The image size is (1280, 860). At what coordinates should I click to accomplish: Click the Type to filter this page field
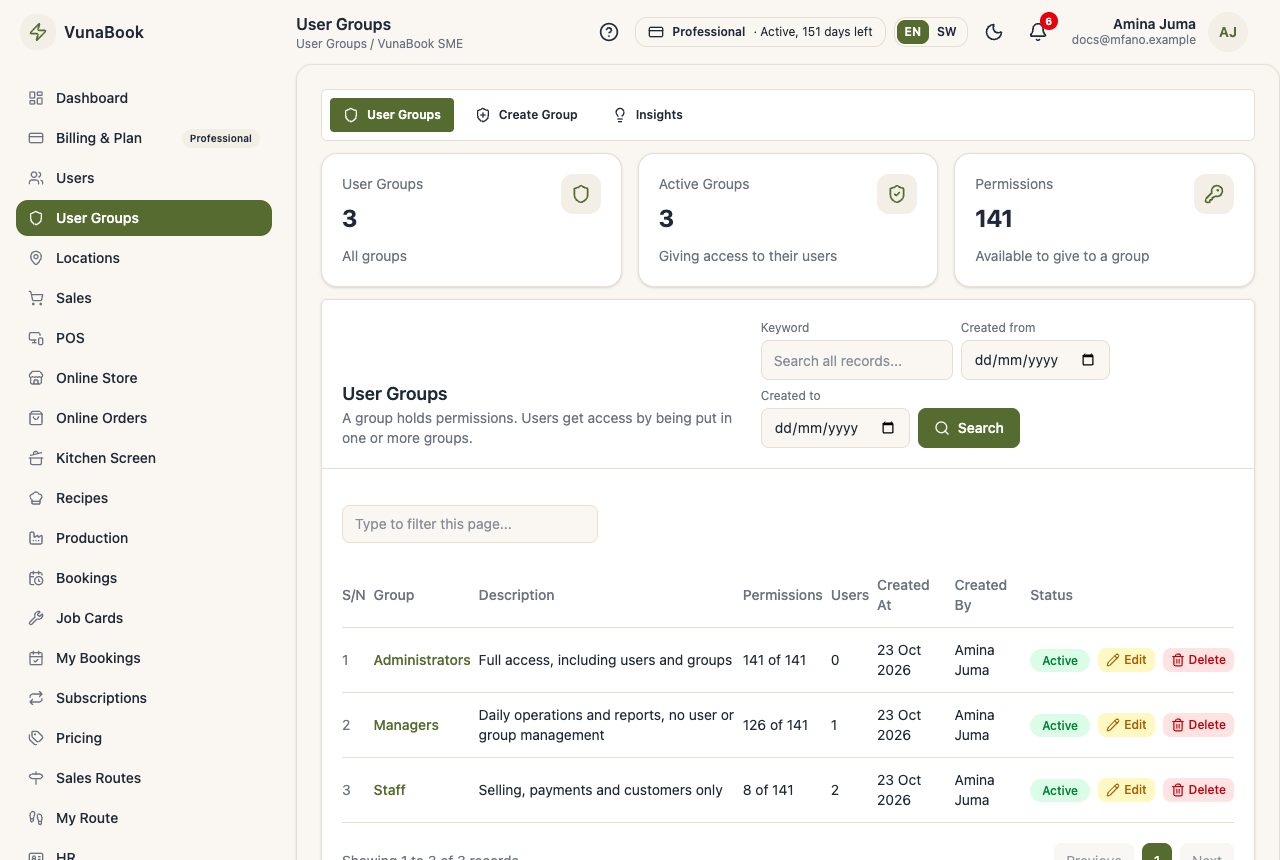pyautogui.click(x=470, y=524)
